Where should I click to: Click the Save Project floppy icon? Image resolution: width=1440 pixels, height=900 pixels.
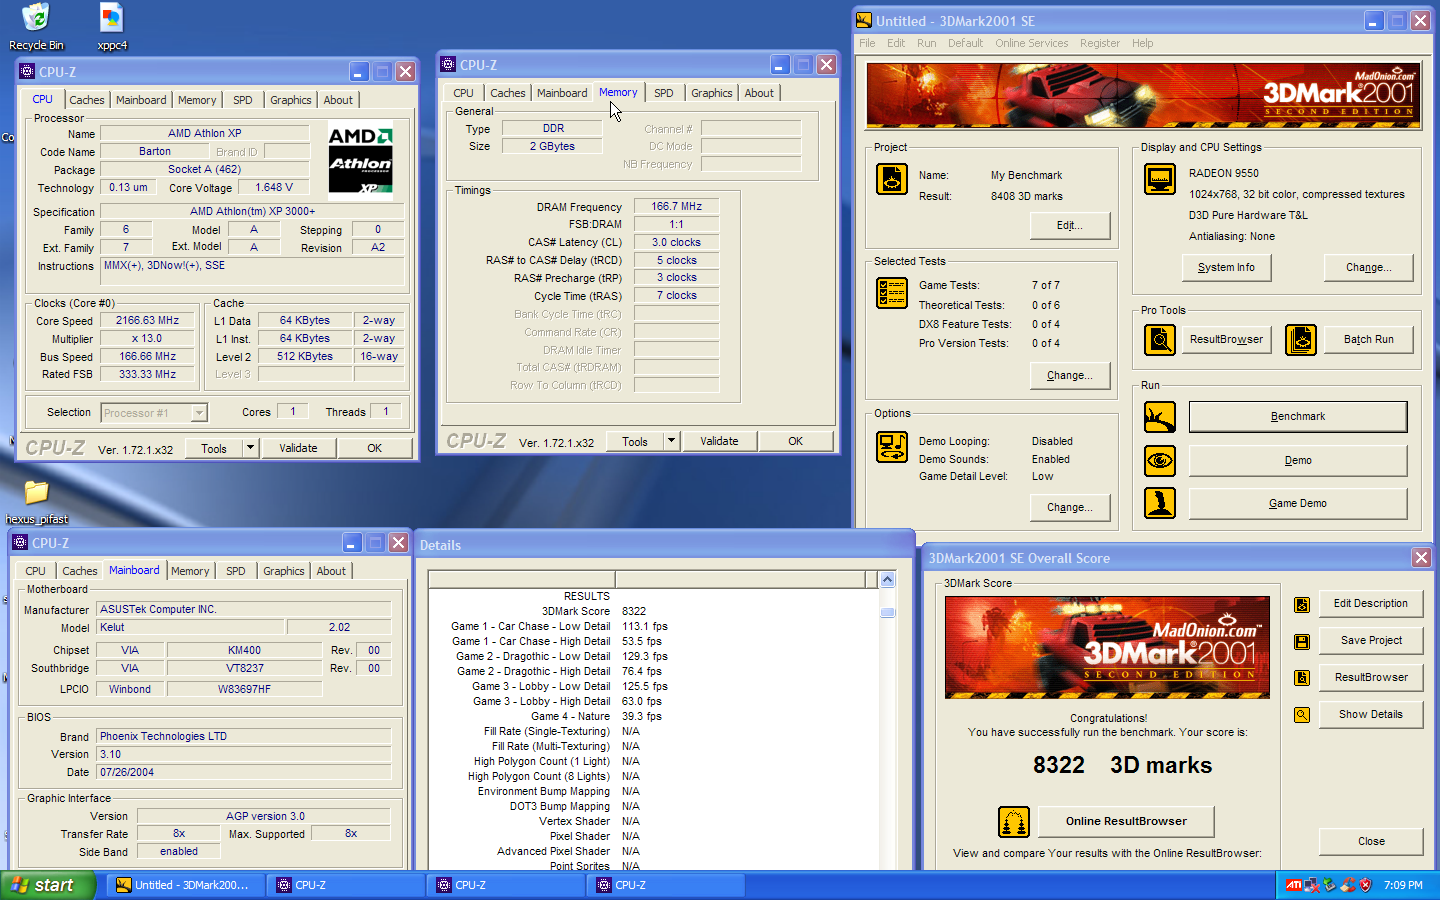[1302, 642]
